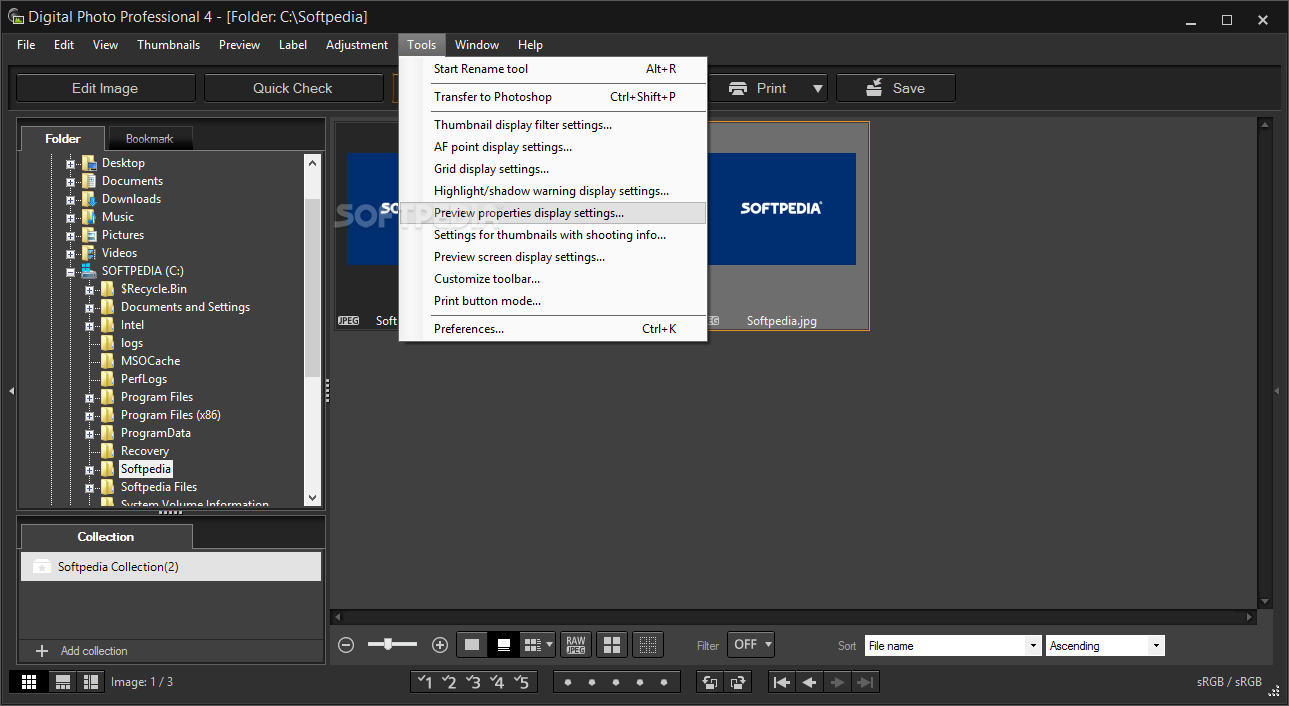Go to next image arrow

[x=838, y=682]
